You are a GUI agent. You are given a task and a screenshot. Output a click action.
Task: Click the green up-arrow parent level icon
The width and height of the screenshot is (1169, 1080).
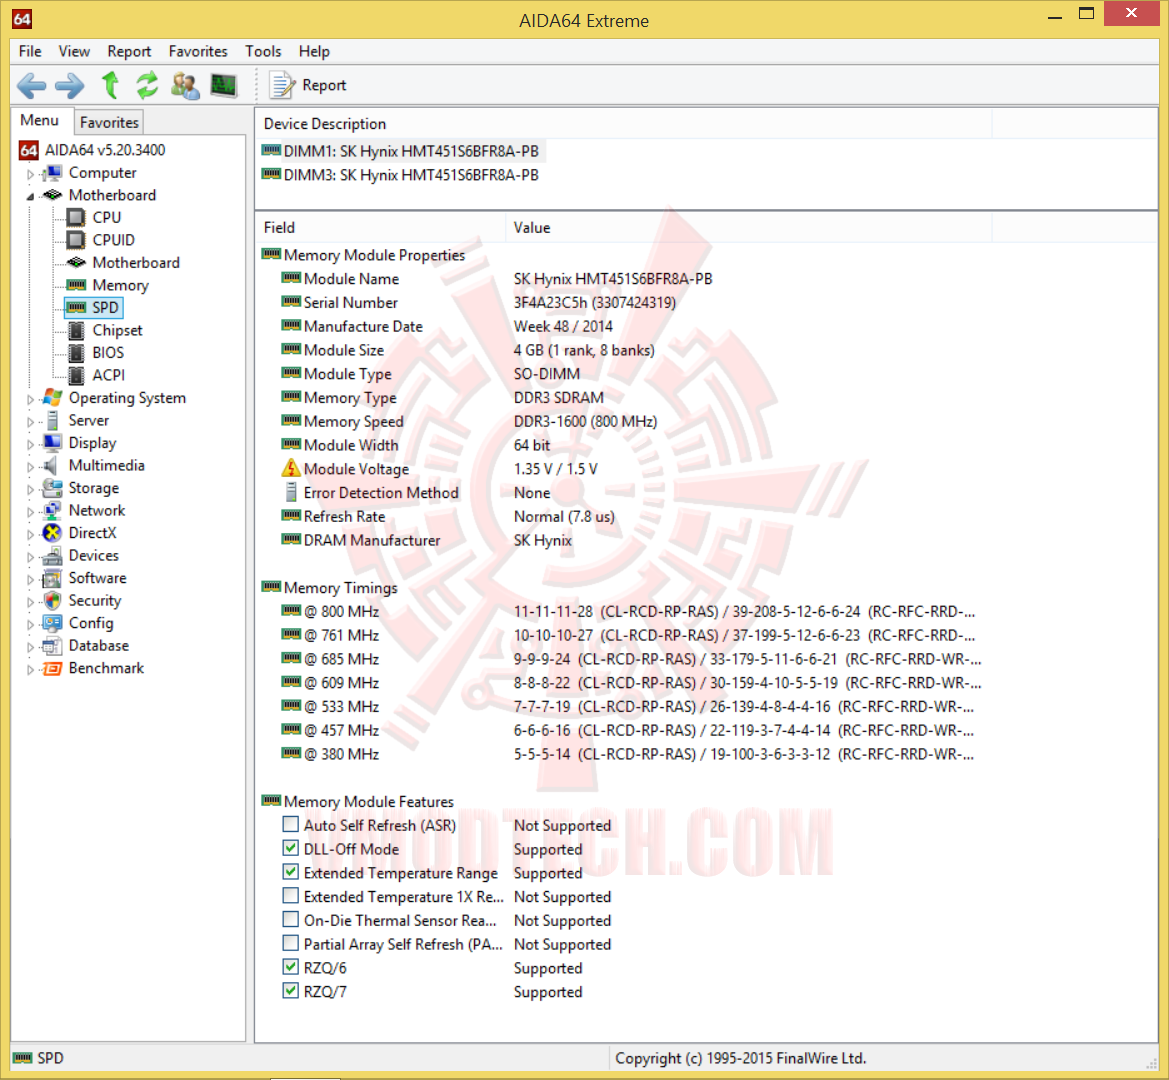[x=110, y=86]
